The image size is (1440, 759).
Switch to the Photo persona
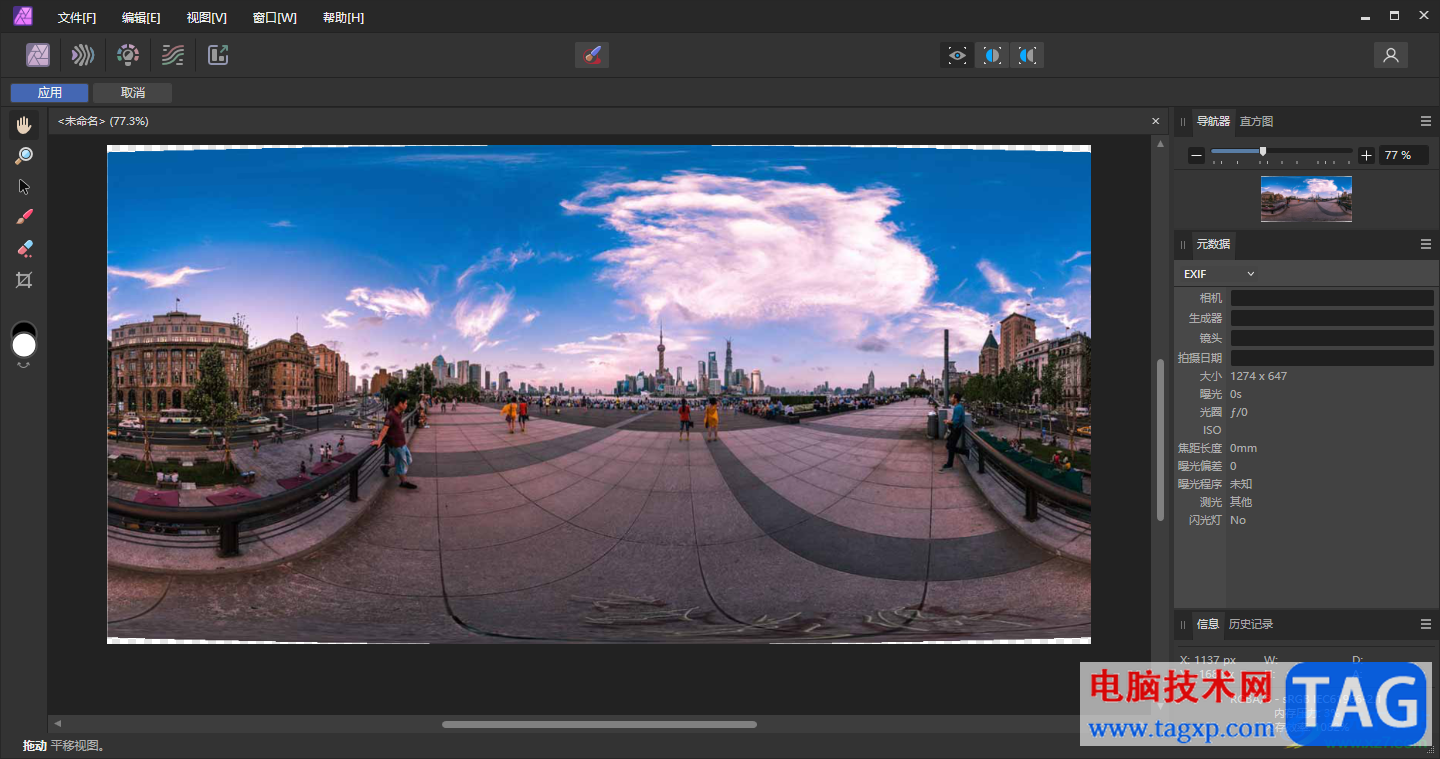38,55
